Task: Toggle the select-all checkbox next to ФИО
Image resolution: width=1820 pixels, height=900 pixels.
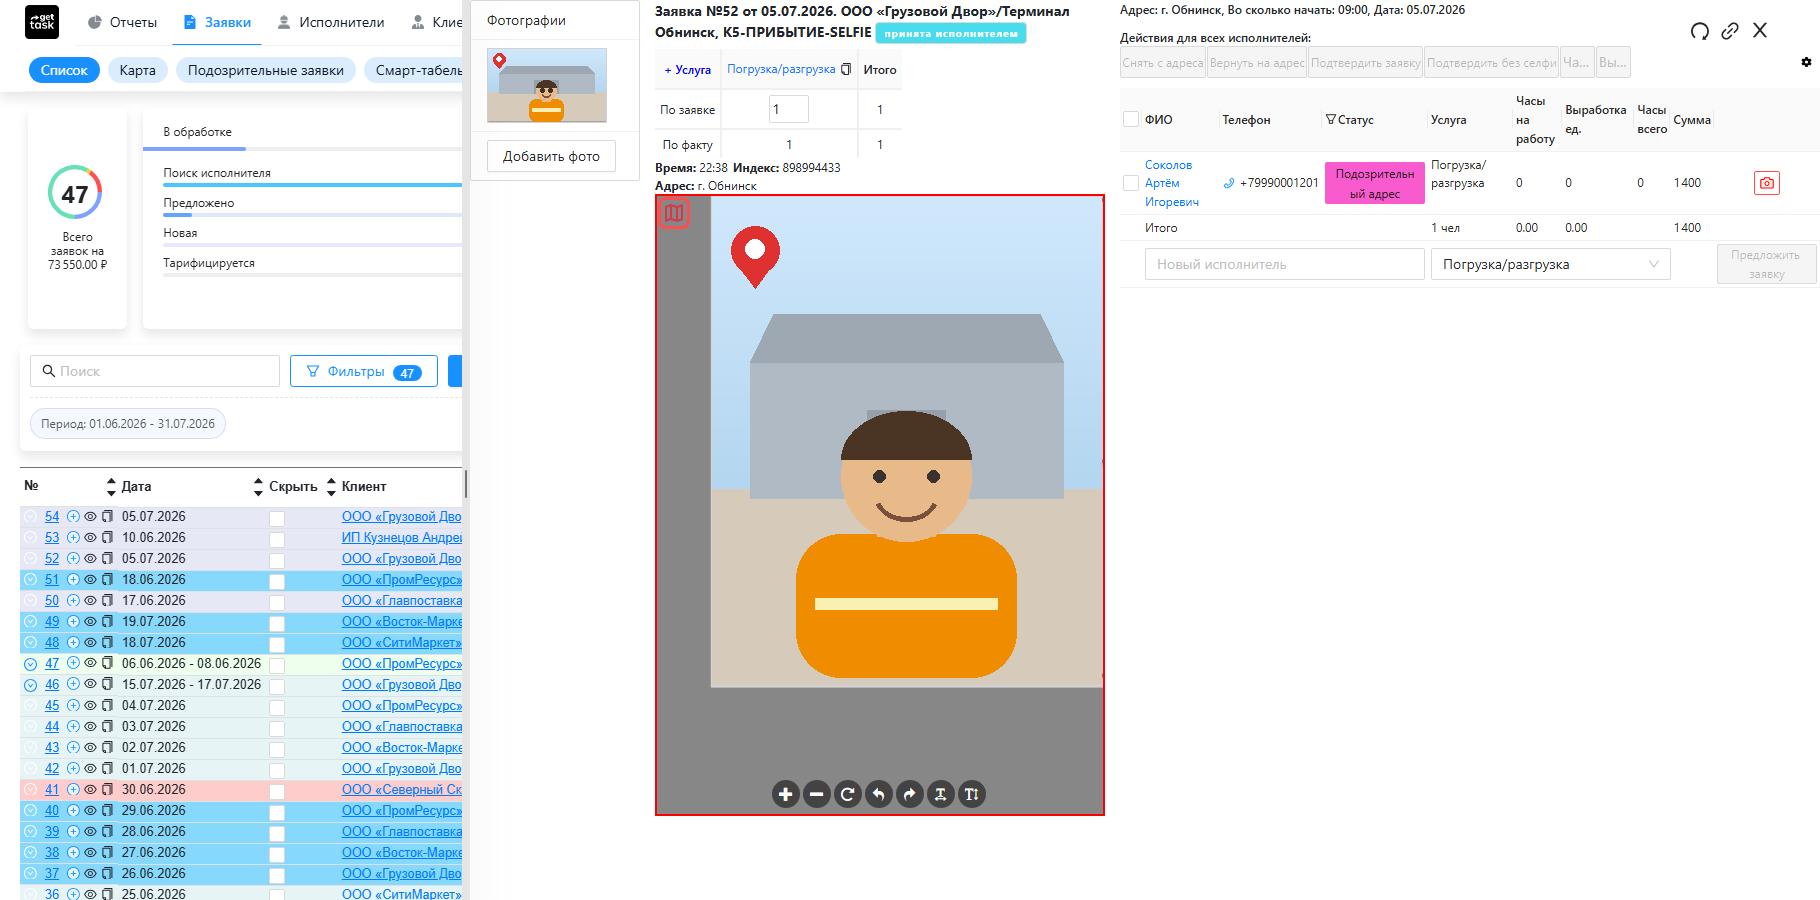Action: point(1131,119)
